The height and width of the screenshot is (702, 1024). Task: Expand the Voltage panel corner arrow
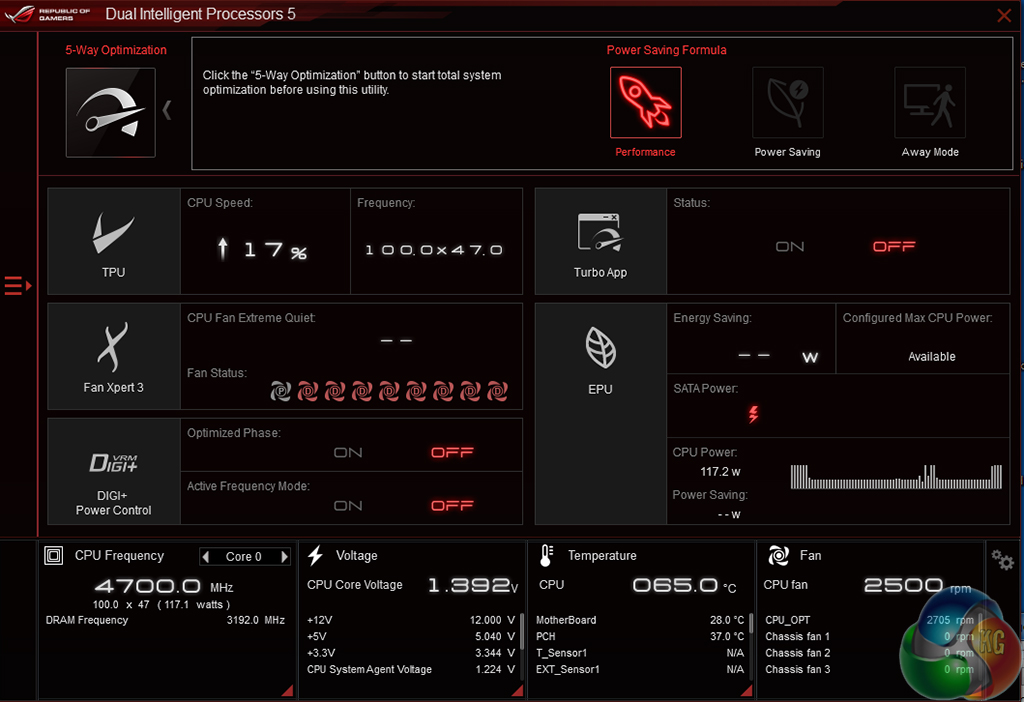pyautogui.click(x=516, y=690)
